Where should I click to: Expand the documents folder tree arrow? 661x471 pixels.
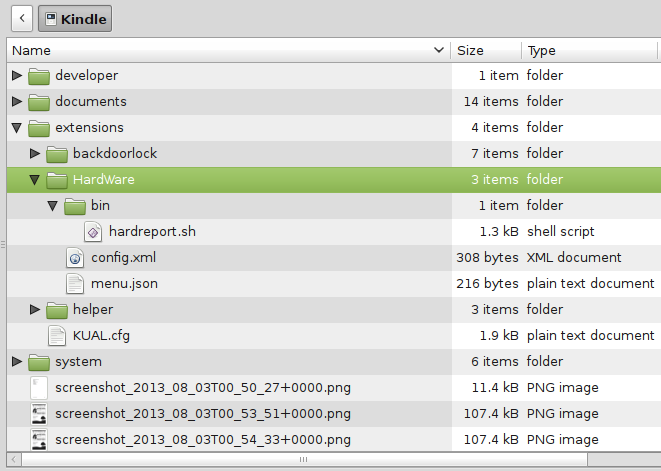point(16,101)
